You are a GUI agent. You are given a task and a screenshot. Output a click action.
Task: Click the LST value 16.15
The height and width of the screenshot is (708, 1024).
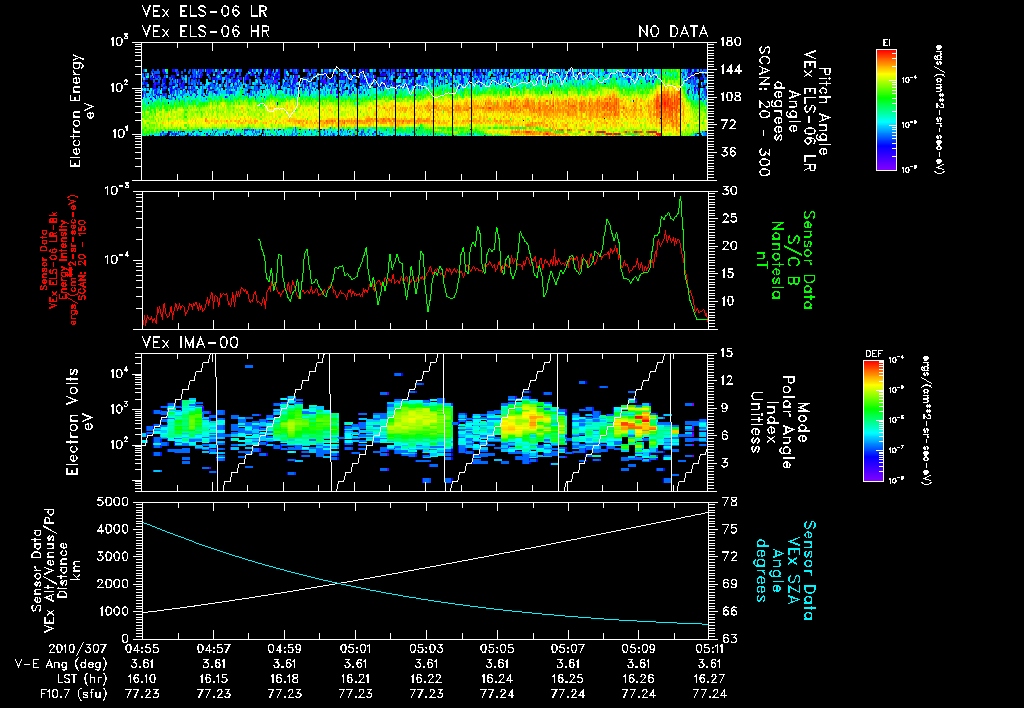(214, 679)
